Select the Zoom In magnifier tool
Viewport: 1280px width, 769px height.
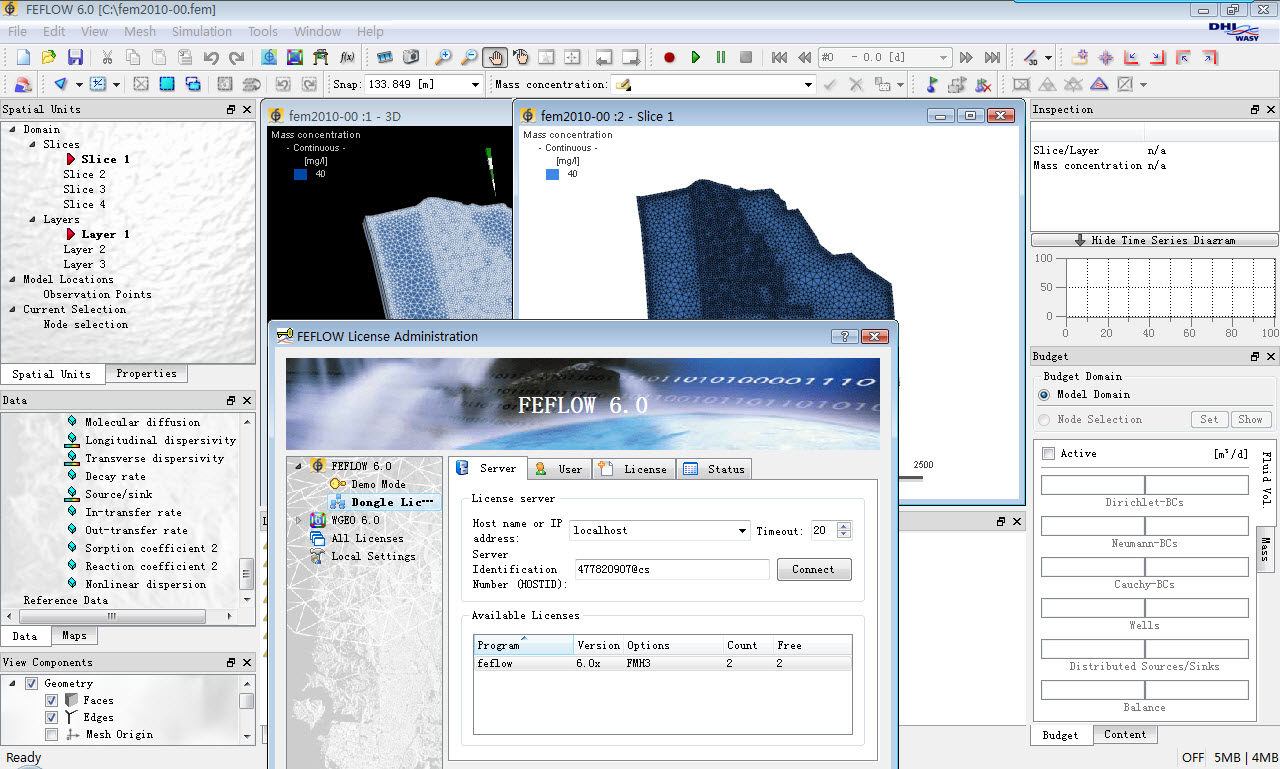(x=443, y=58)
